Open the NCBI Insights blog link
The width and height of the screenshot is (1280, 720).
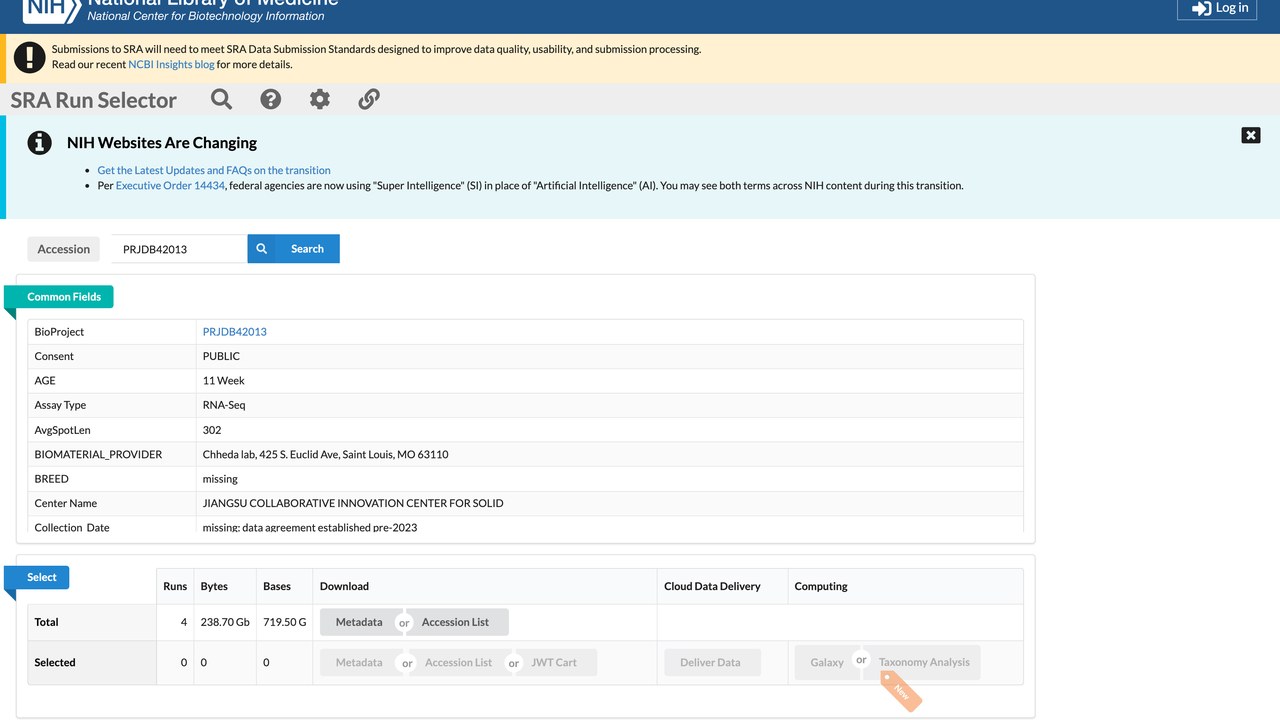tap(171, 64)
